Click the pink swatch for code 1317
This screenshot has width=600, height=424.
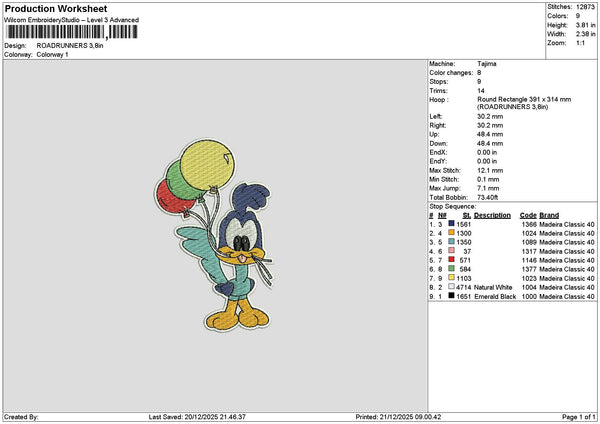coord(452,251)
